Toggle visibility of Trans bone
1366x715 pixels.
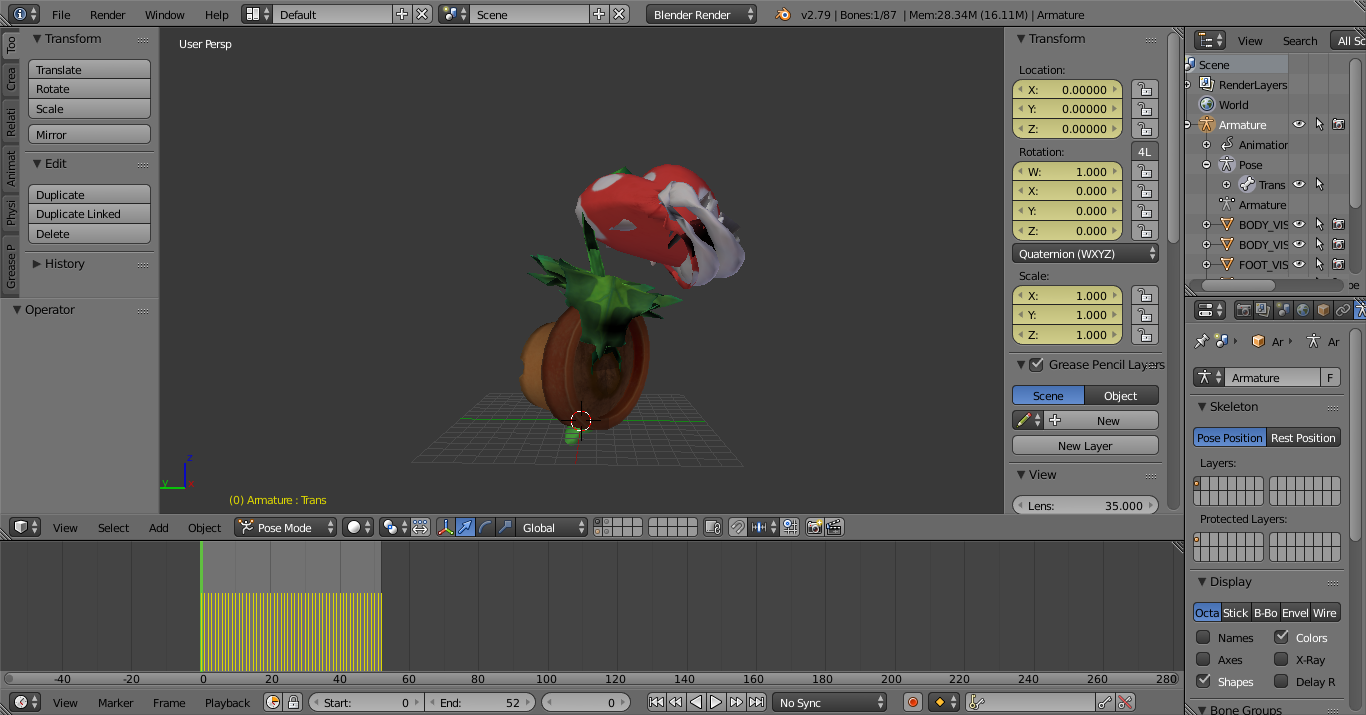pos(1299,184)
